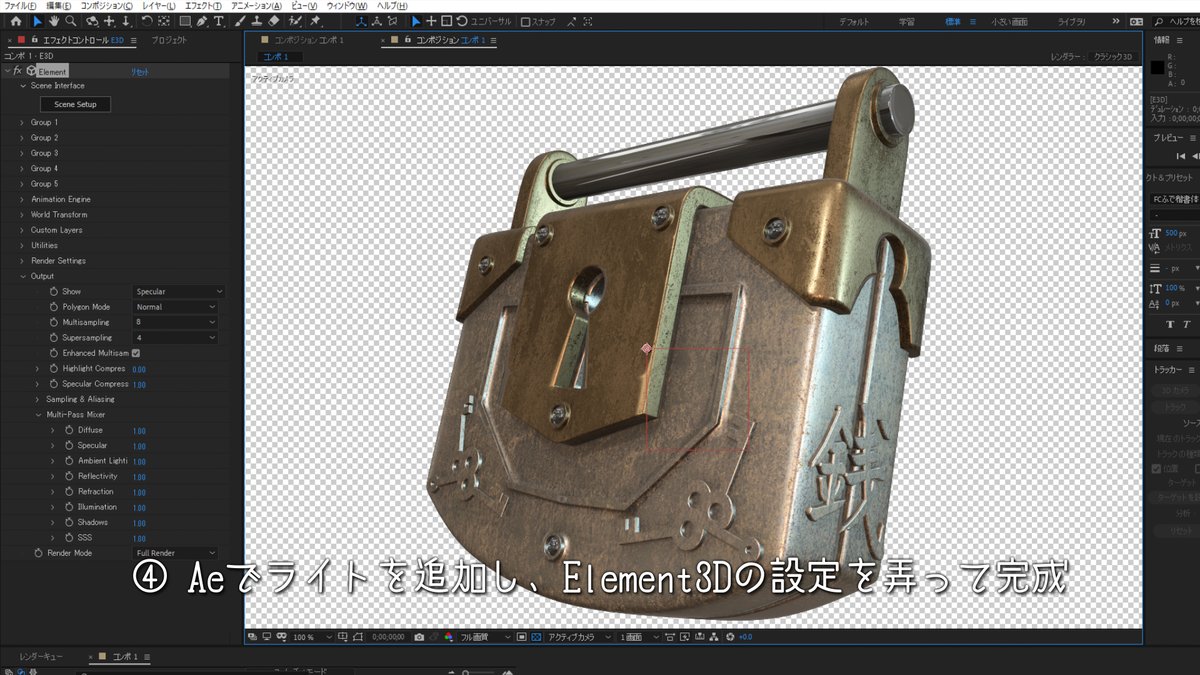Viewport: 1200px width, 675px height.
Task: Select the Selection arrow tool
Action: pyautogui.click(x=37, y=20)
